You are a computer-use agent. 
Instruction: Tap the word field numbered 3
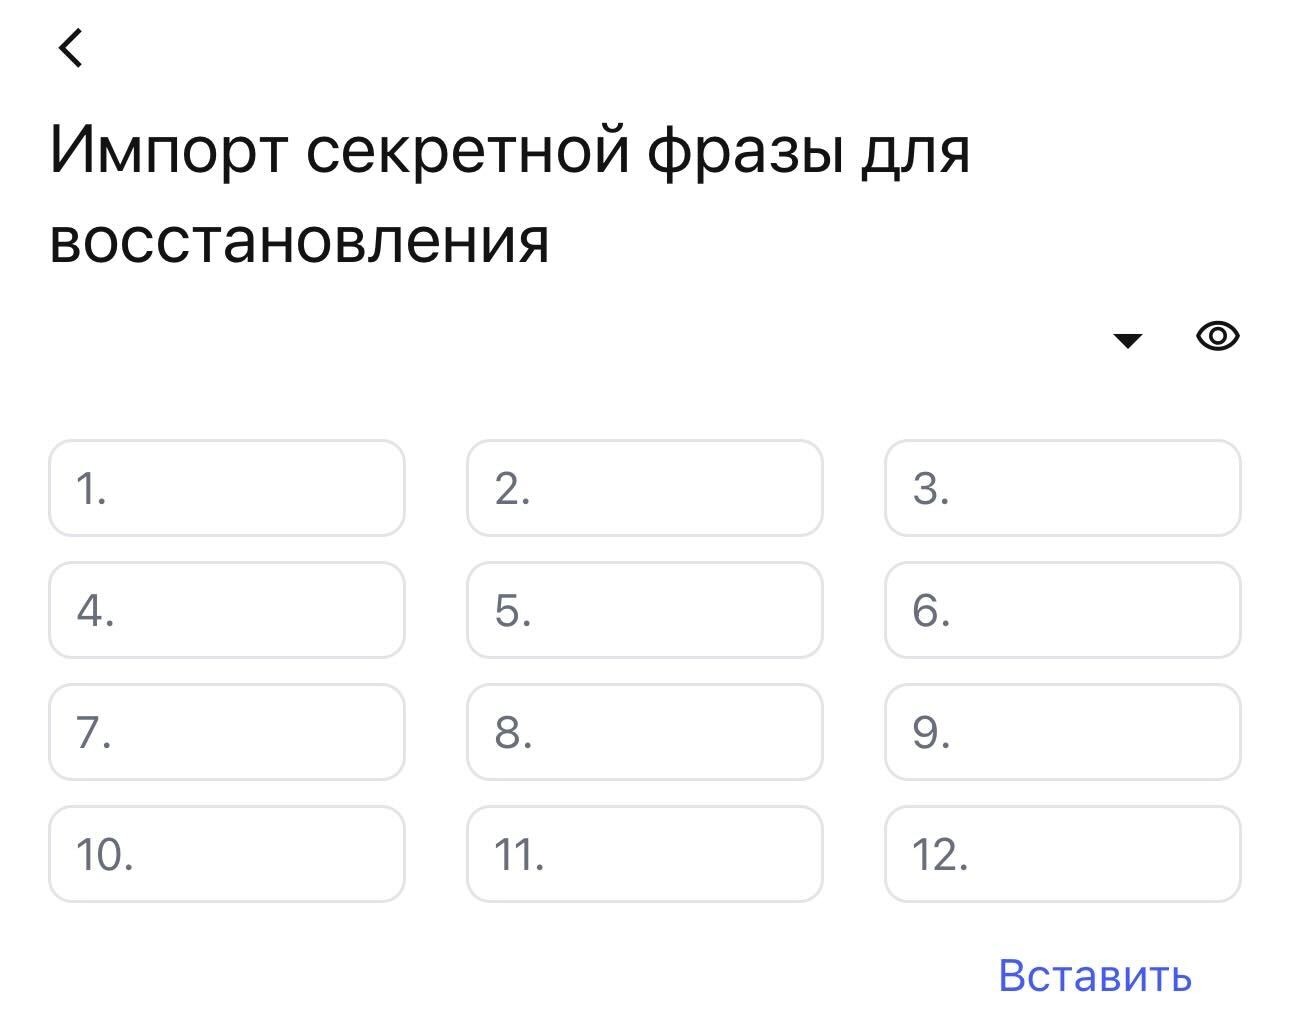pyautogui.click(x=1063, y=488)
